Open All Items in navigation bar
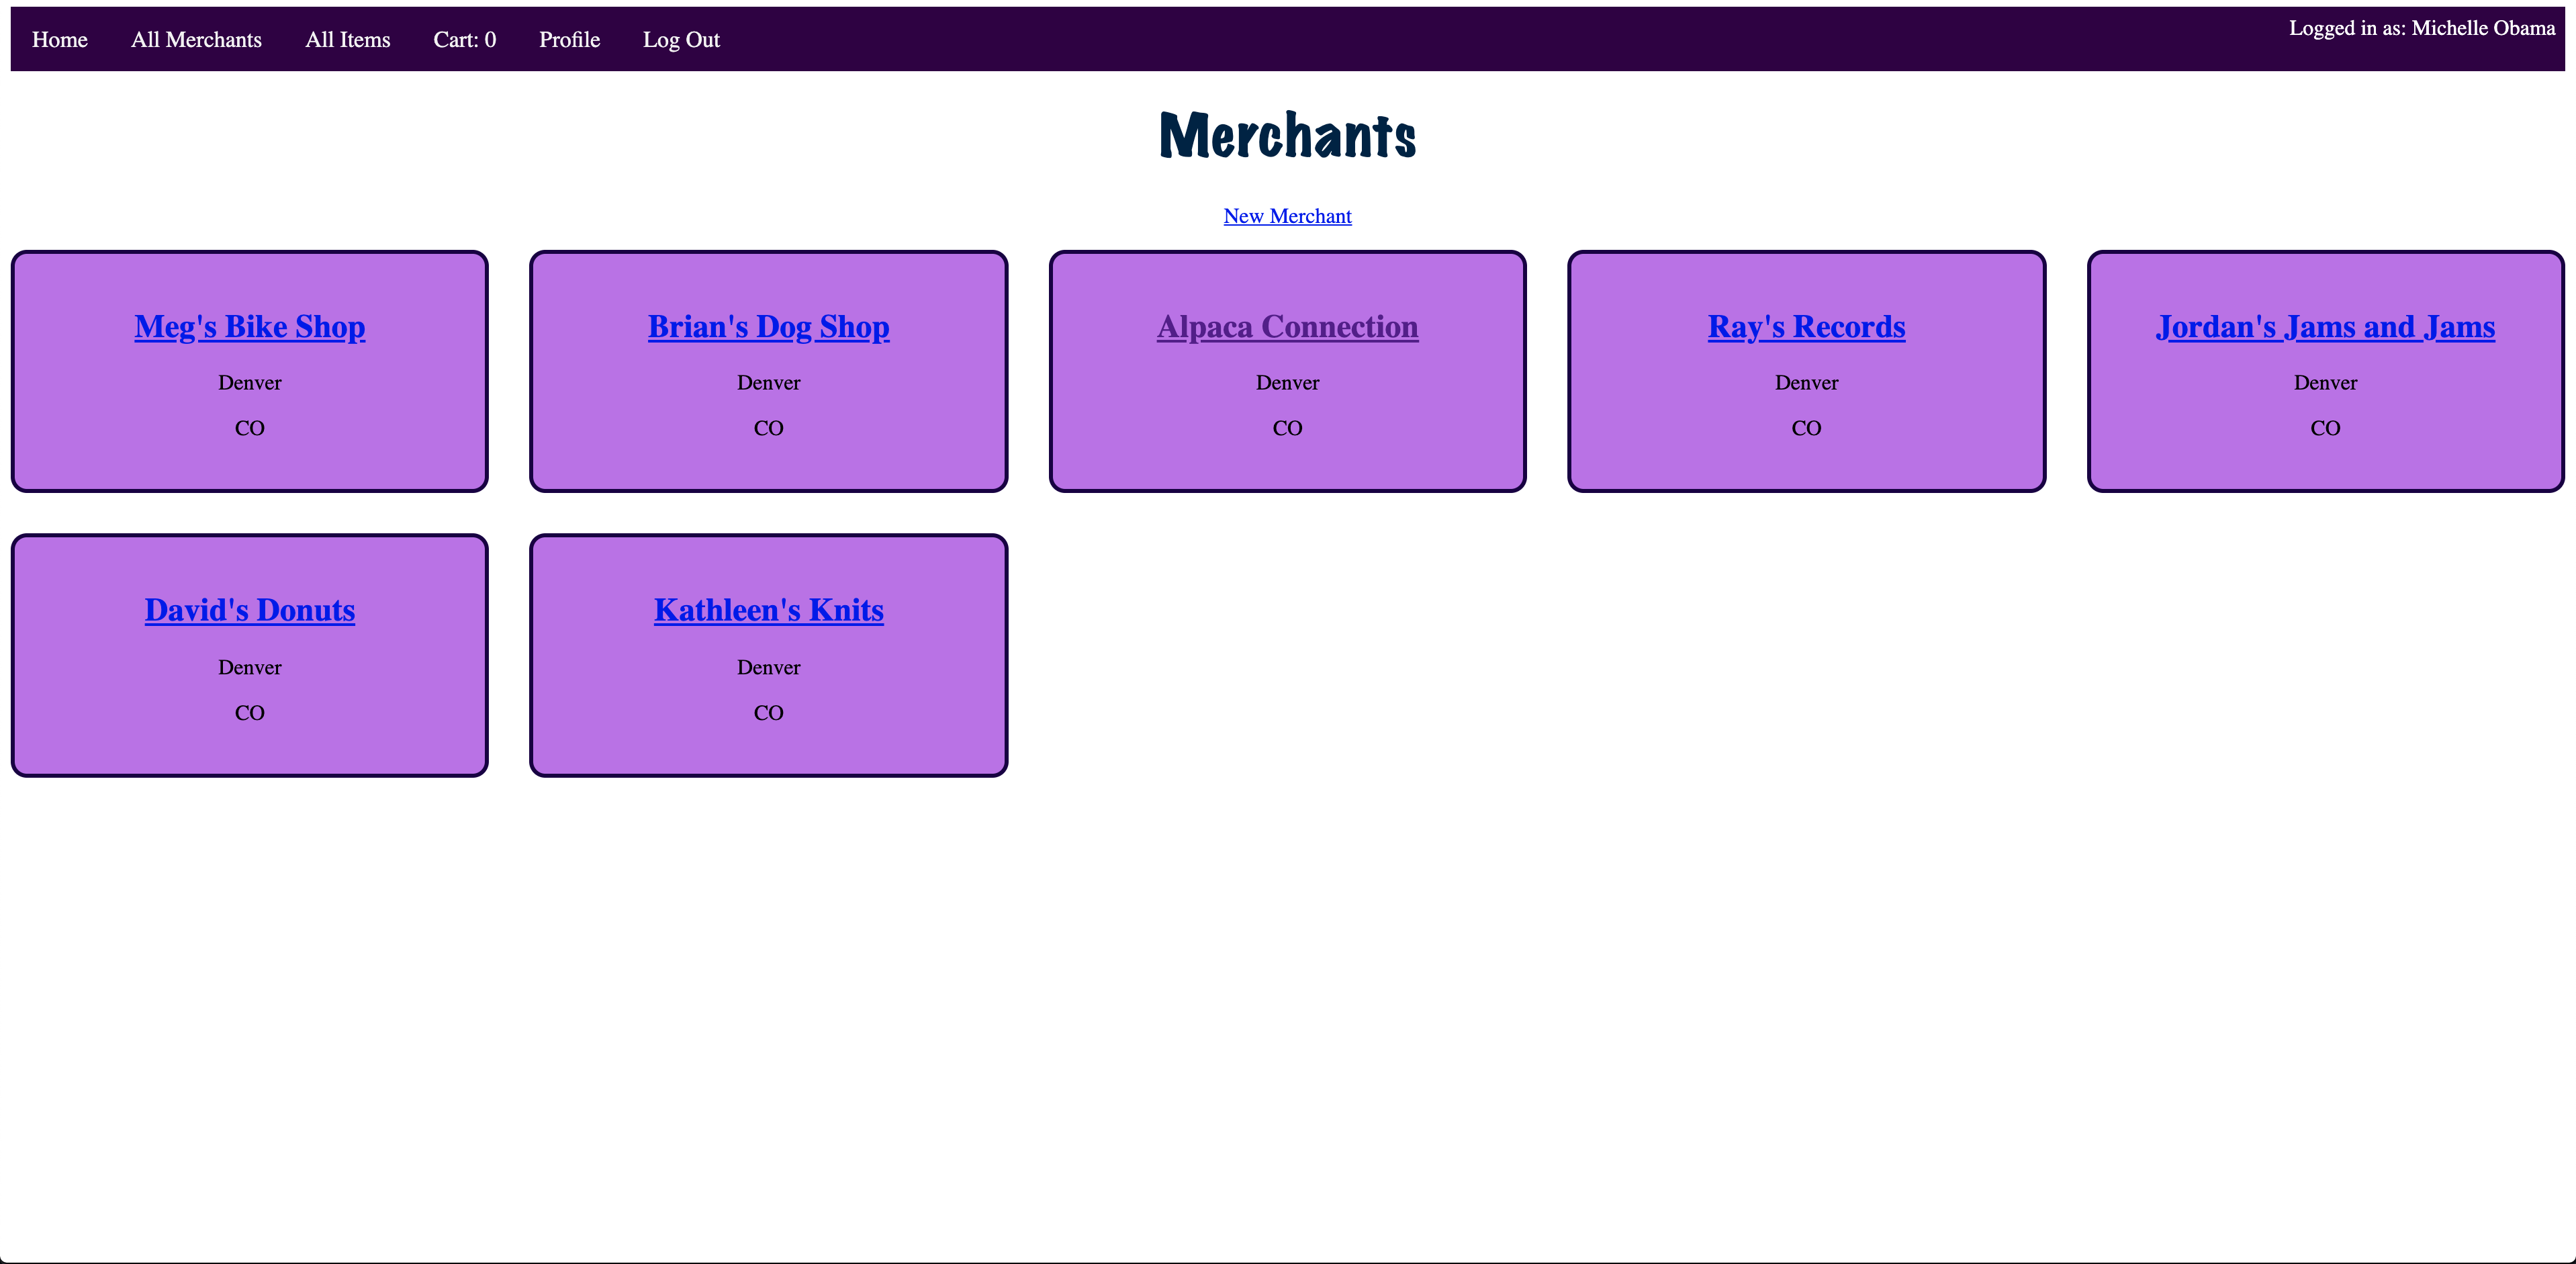This screenshot has width=2576, height=1264. tap(347, 40)
